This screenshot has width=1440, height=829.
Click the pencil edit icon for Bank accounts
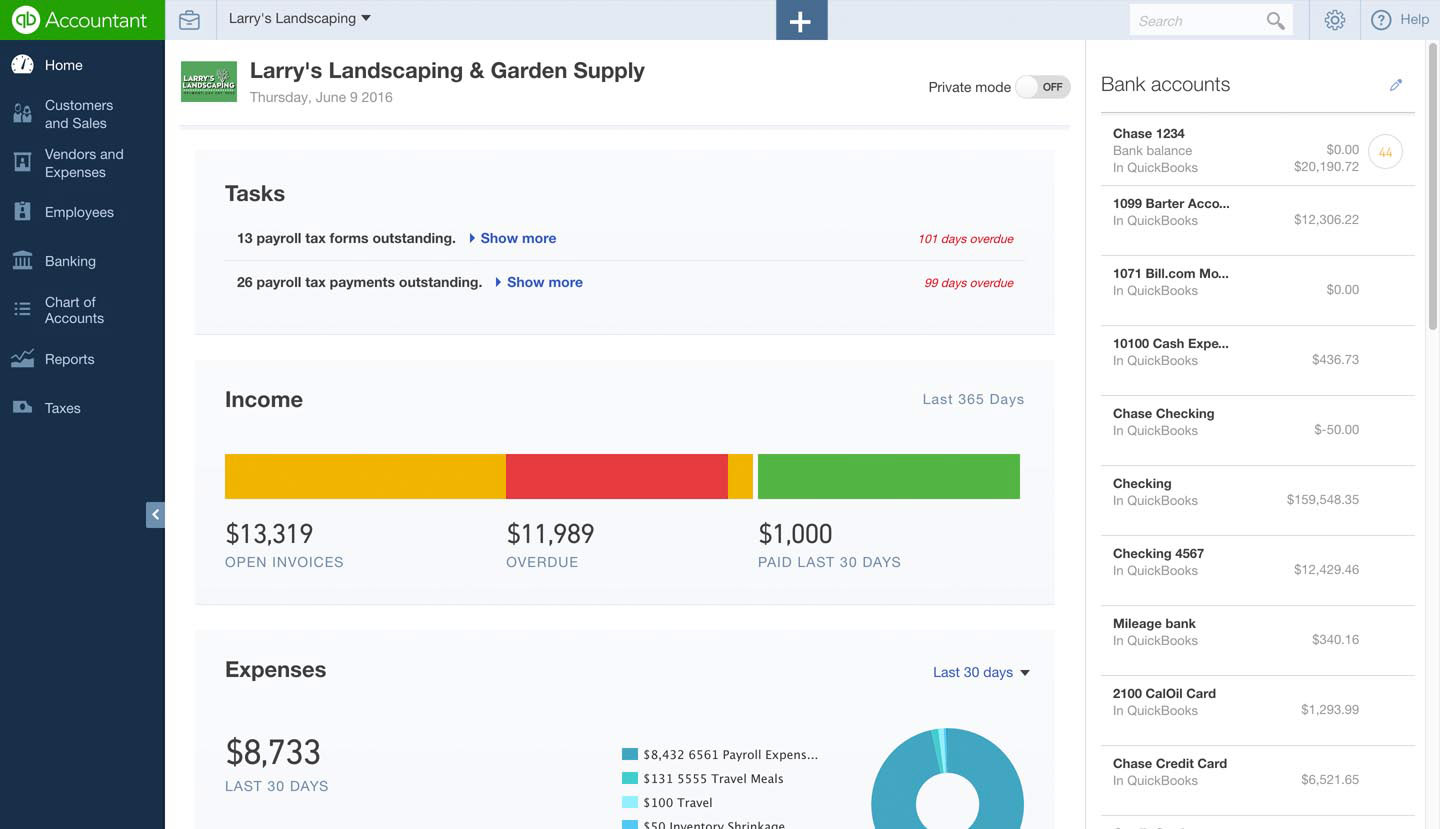(1396, 85)
